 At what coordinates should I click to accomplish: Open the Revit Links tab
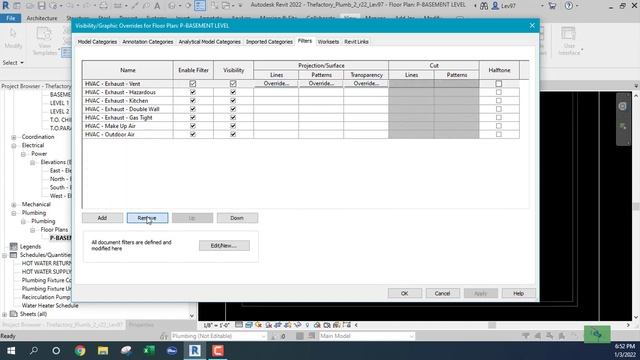pos(356,42)
